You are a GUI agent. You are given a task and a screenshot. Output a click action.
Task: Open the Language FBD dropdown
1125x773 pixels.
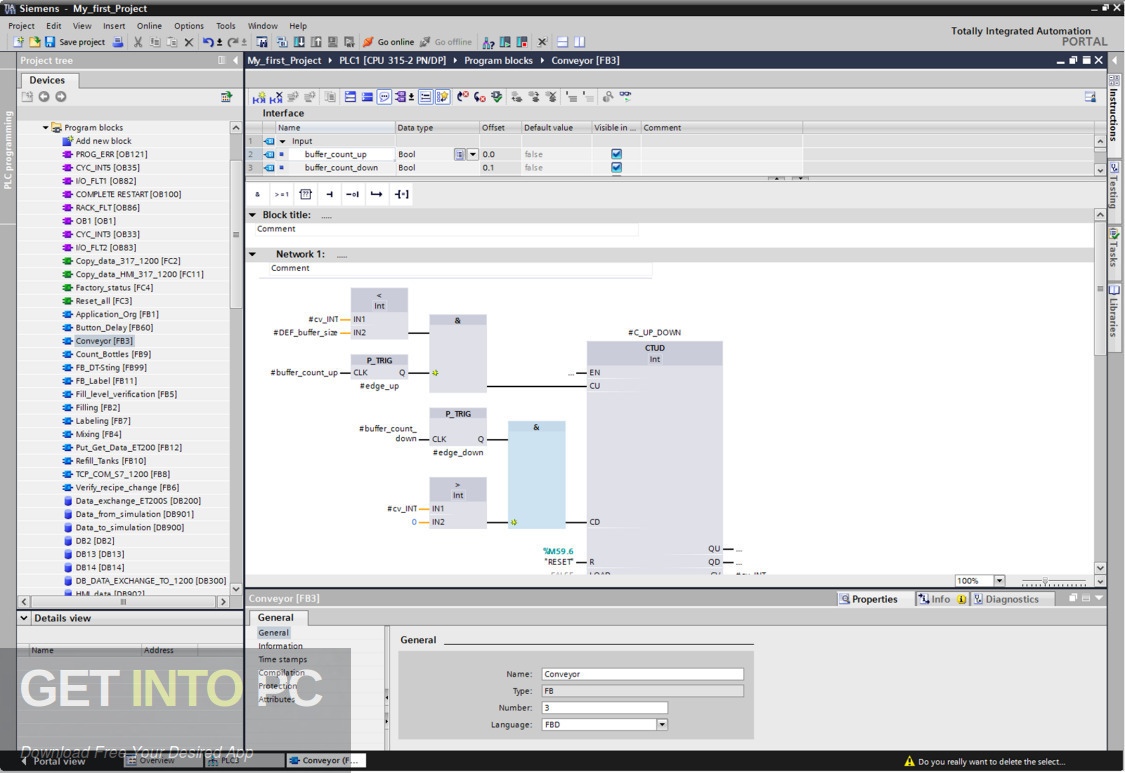pyautogui.click(x=662, y=725)
